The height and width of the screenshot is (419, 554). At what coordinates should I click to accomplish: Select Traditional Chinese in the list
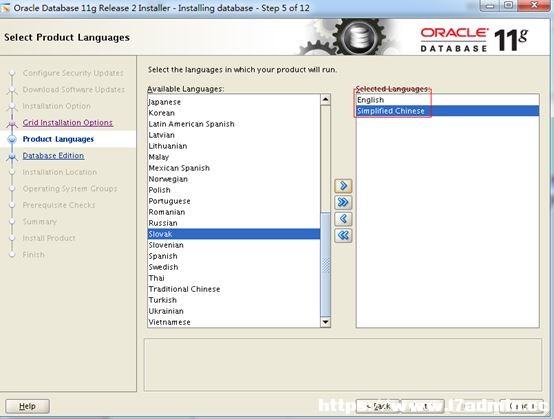pos(234,289)
